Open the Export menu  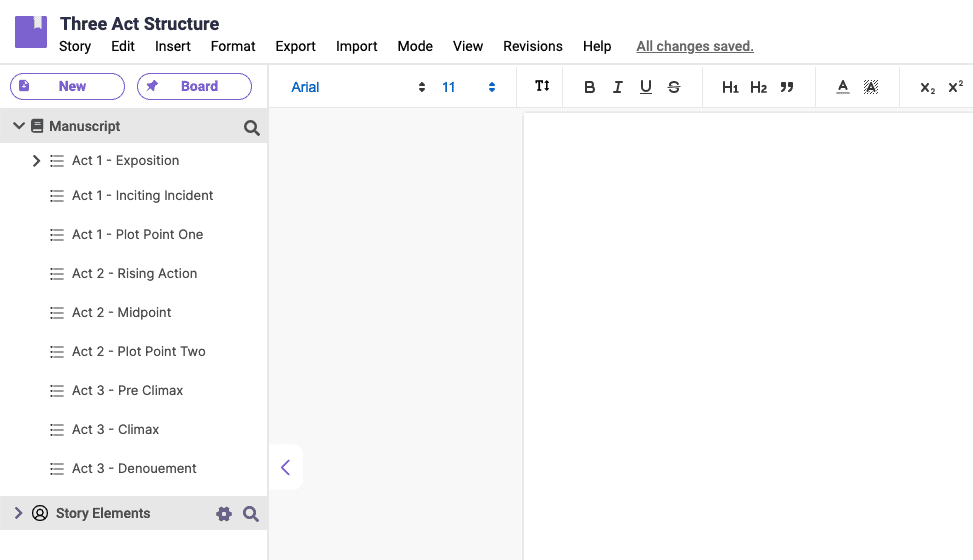point(295,47)
